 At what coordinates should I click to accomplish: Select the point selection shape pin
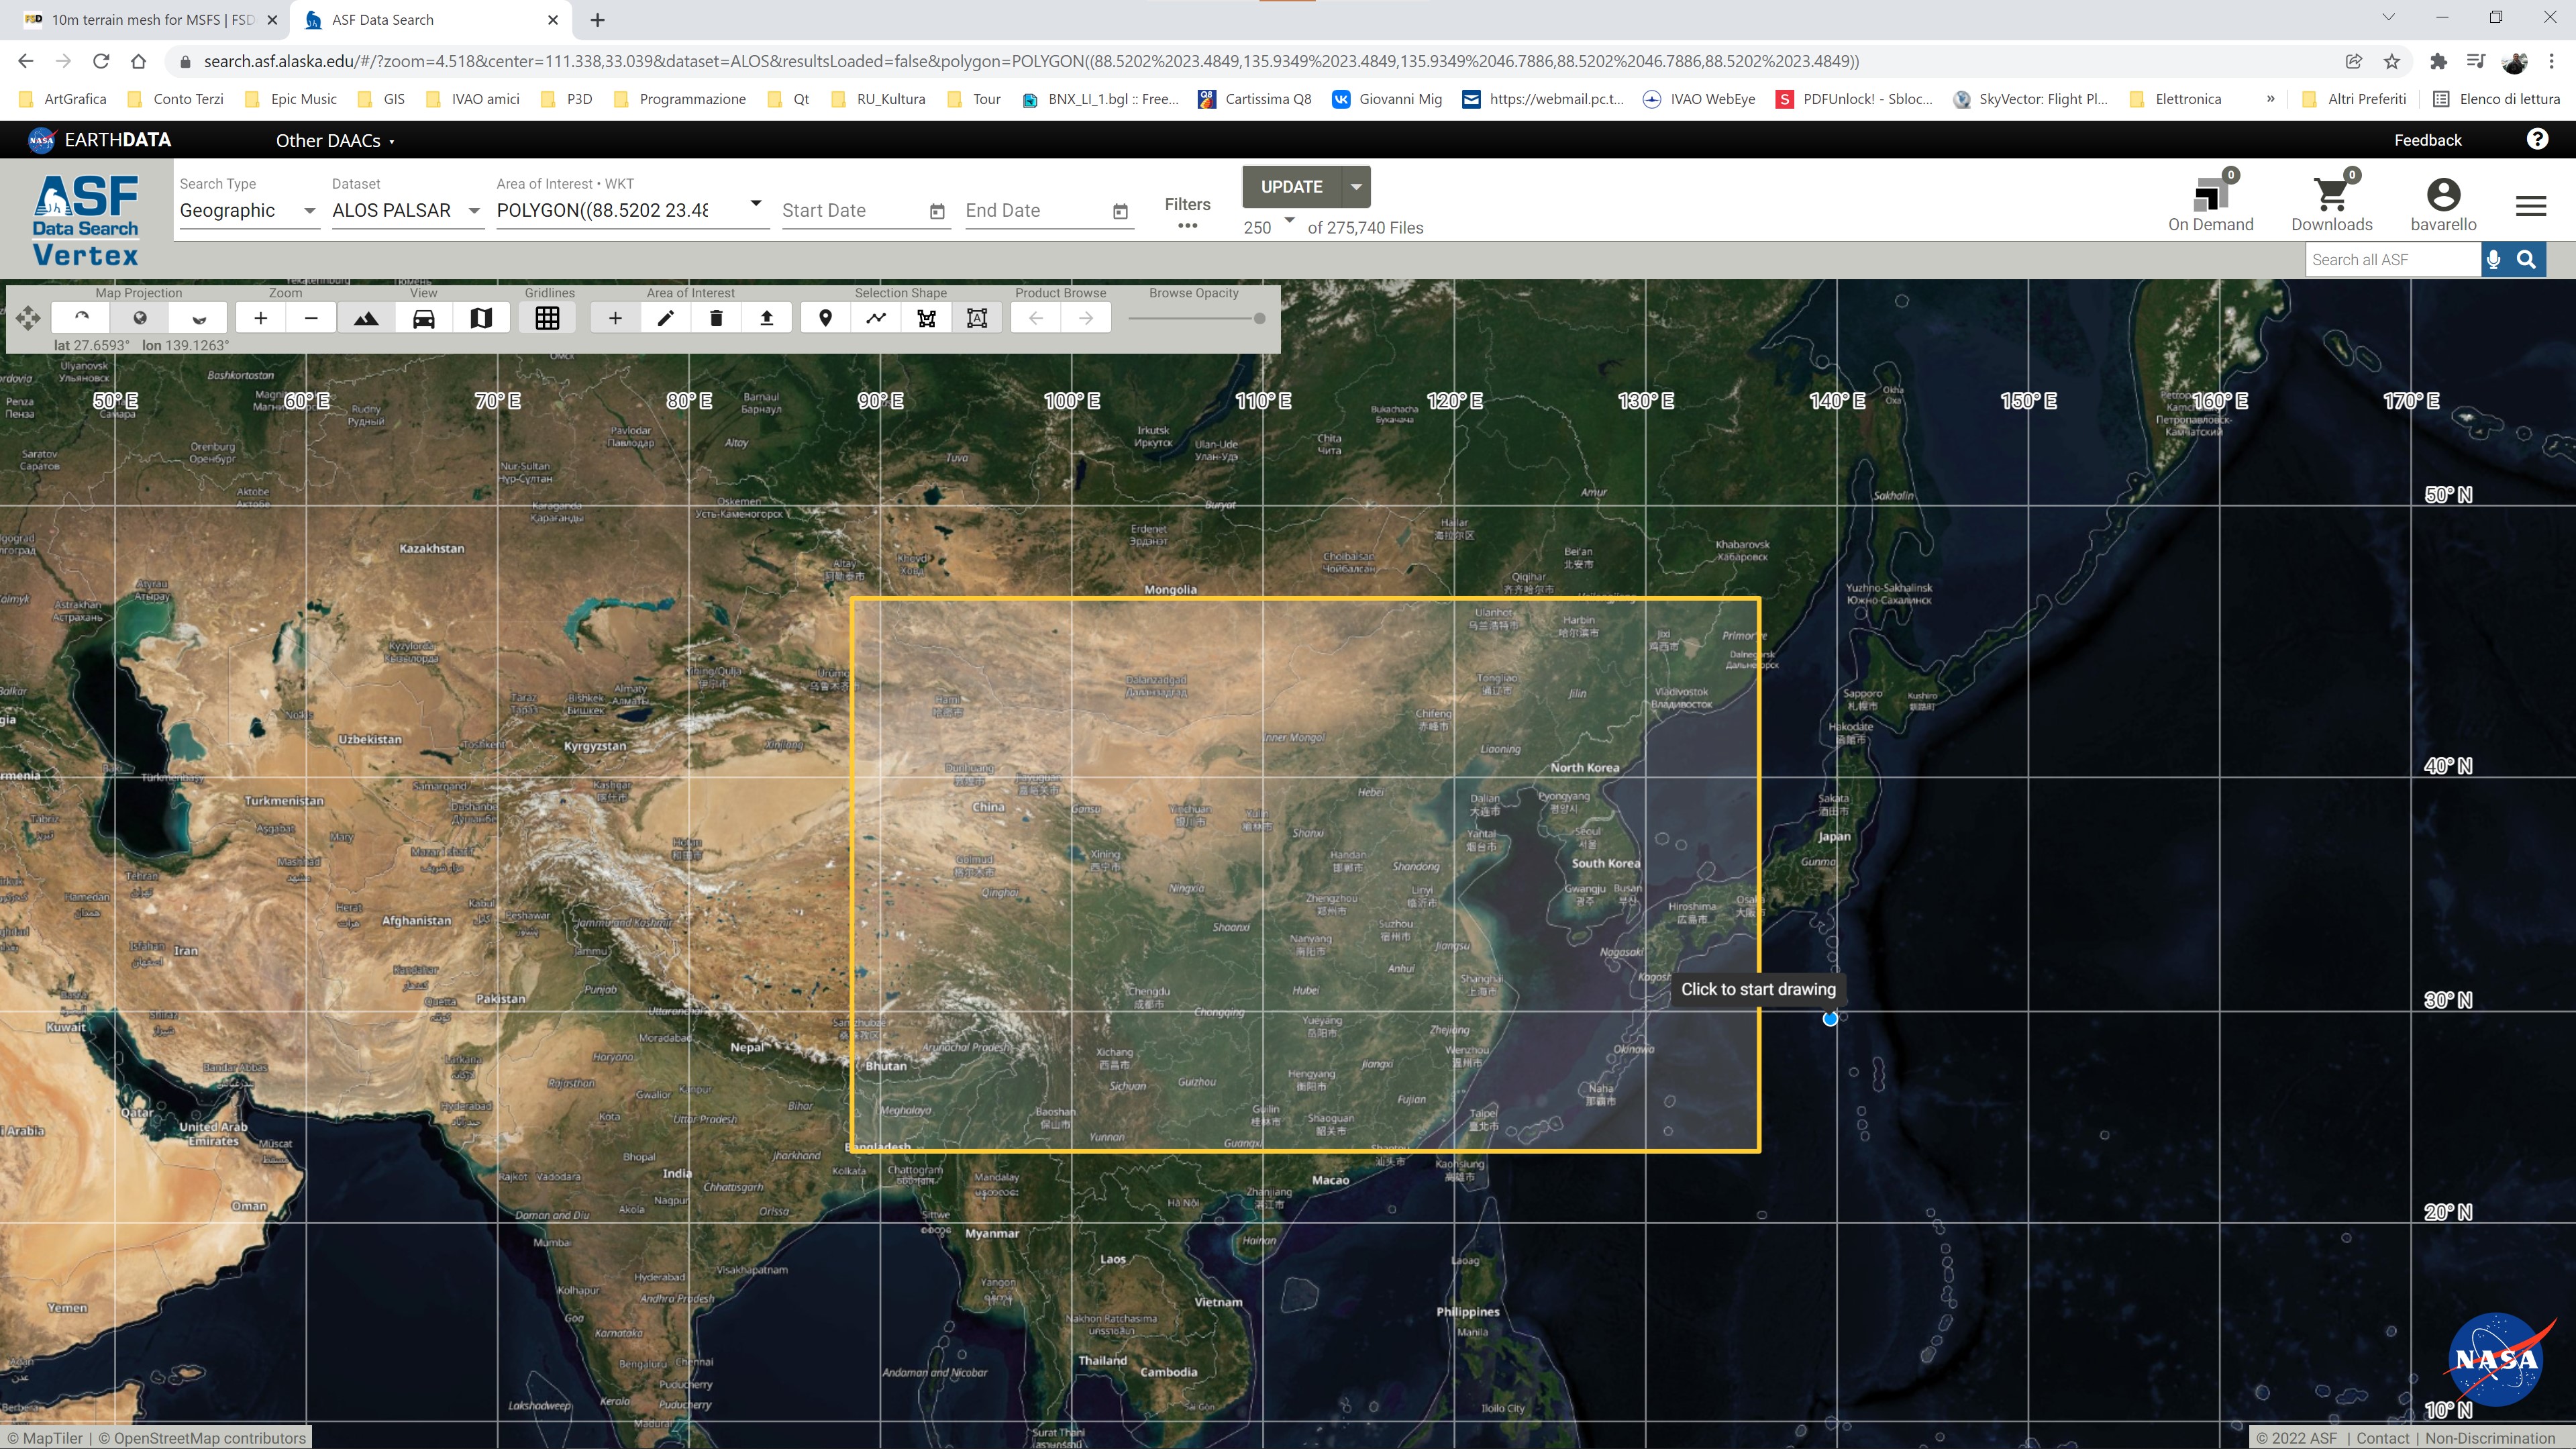click(x=825, y=318)
